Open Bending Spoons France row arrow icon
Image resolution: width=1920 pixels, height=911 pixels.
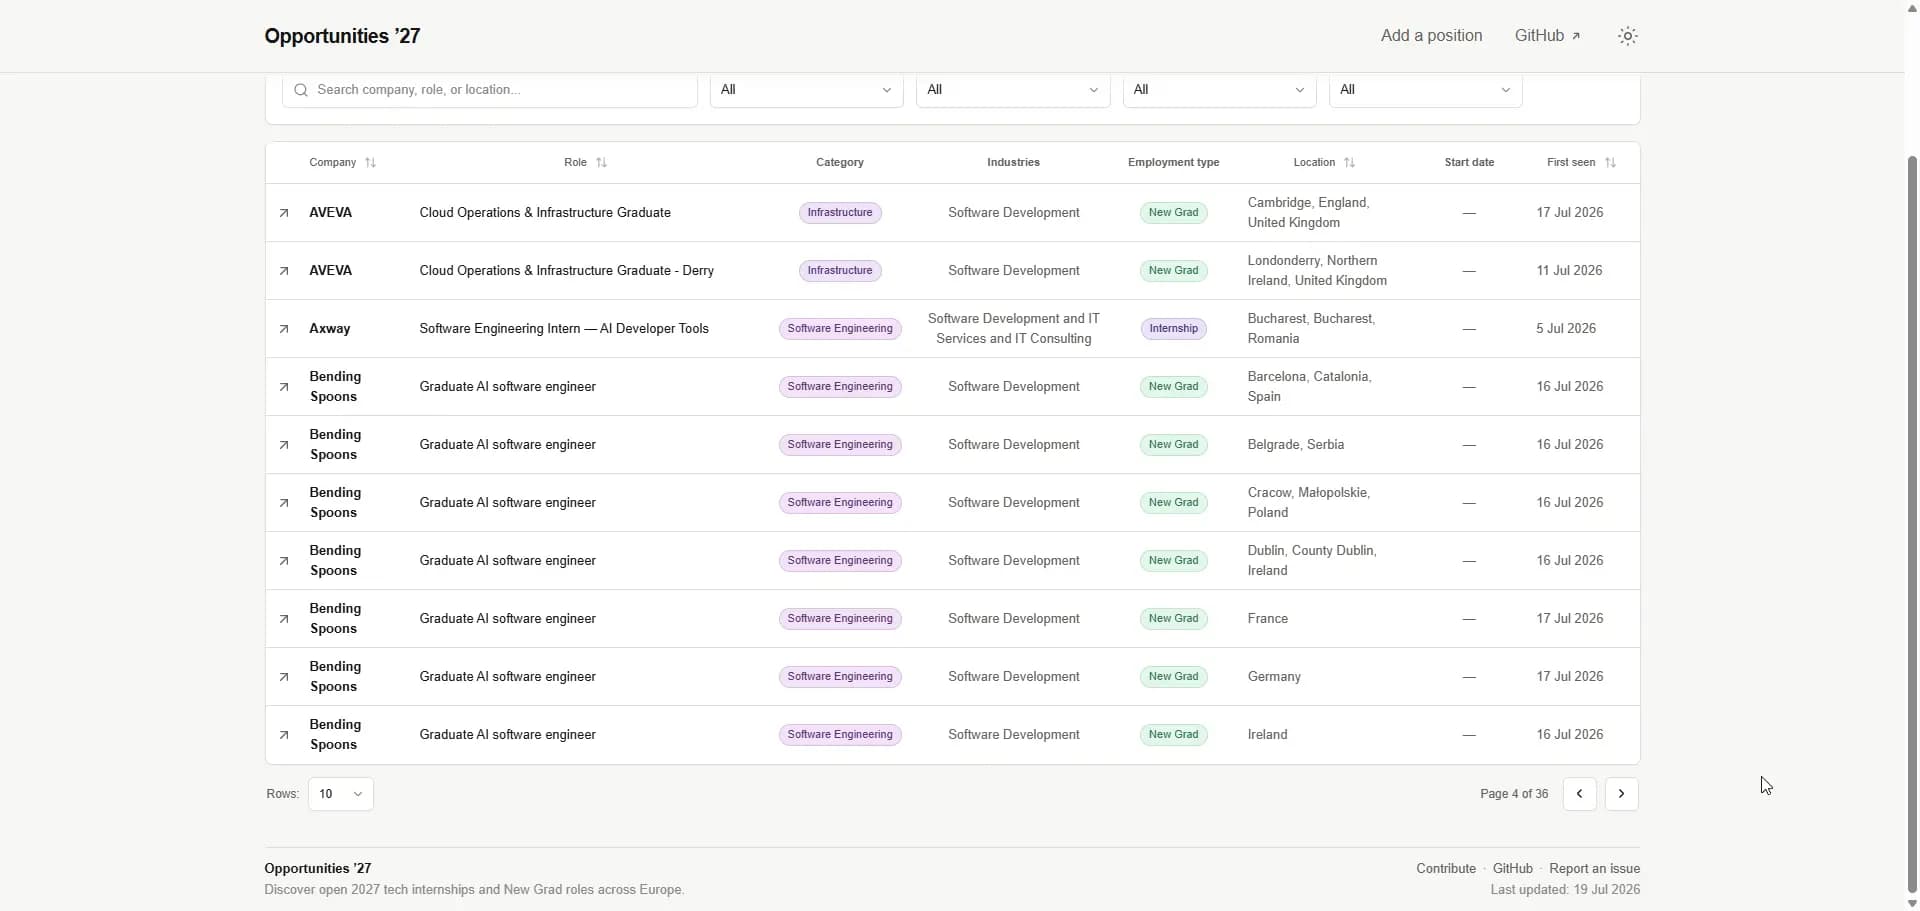pos(284,619)
